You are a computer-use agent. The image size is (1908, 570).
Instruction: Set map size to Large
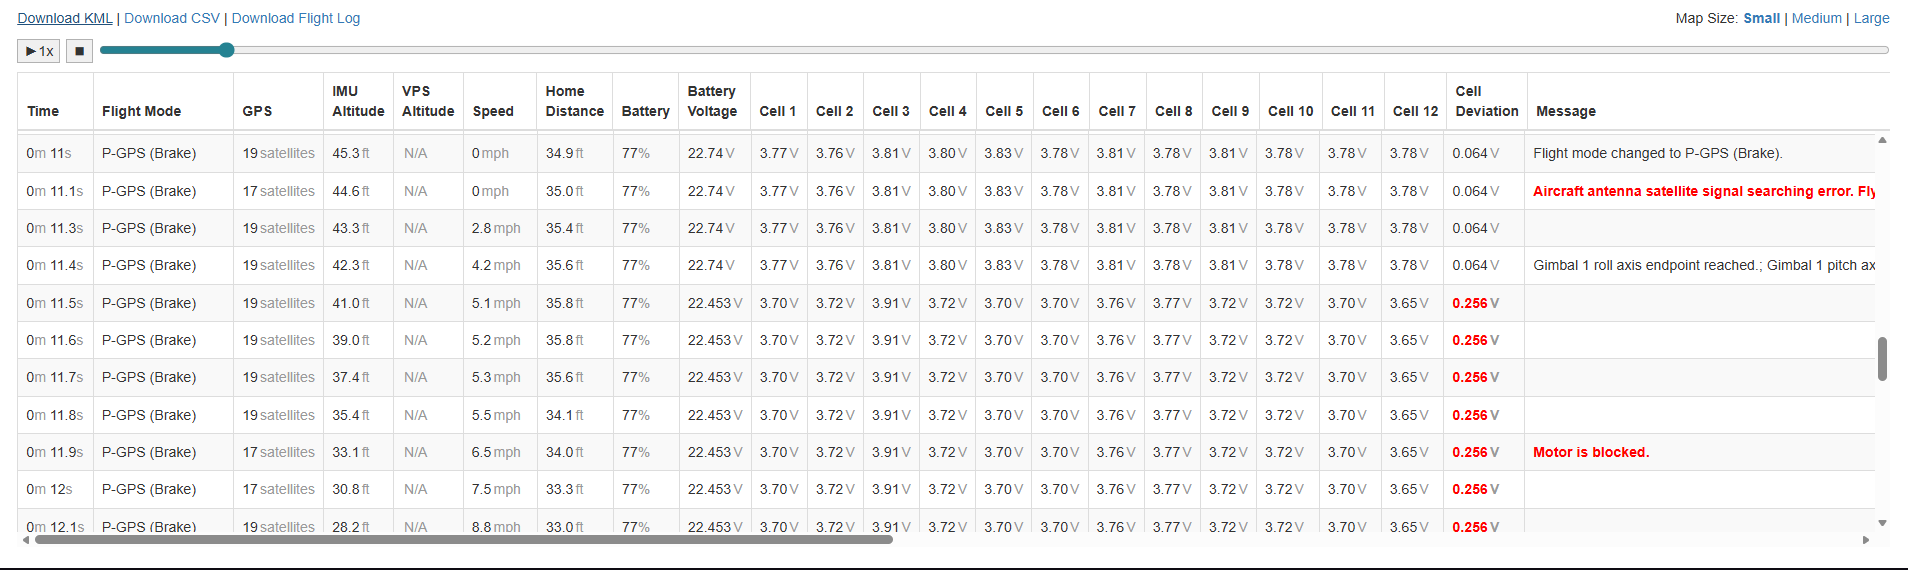pyautogui.click(x=1872, y=18)
